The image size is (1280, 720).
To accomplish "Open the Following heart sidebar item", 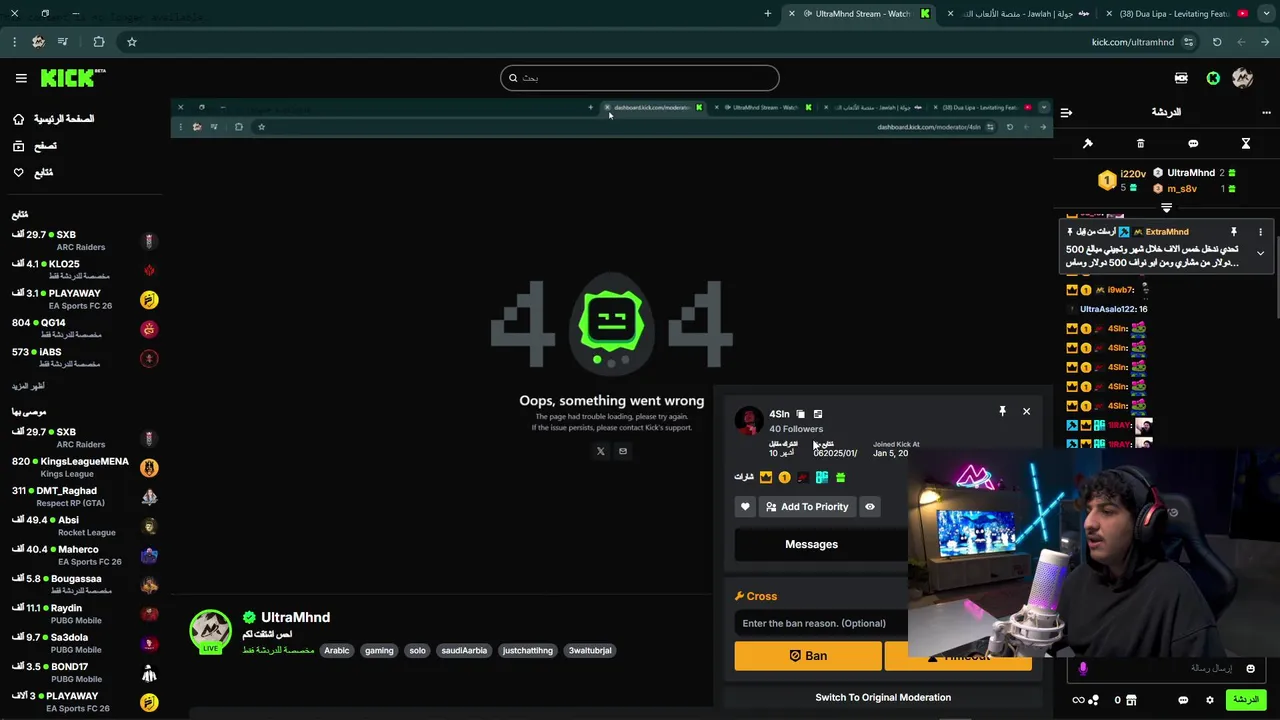I will (33, 173).
